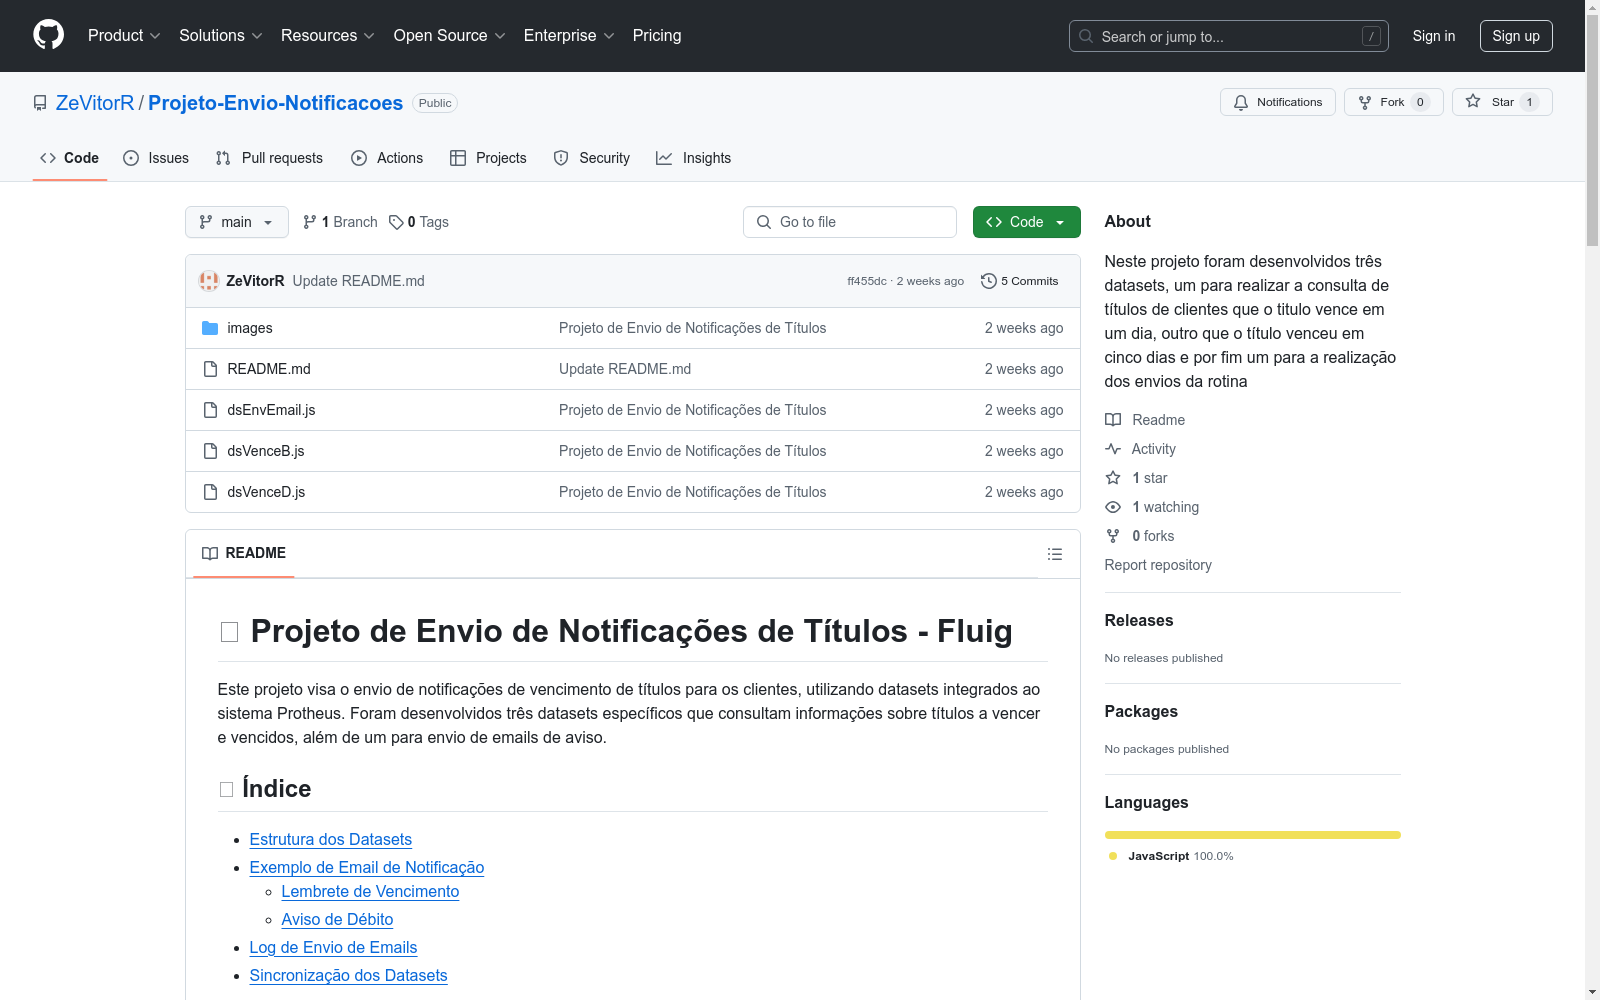Open the Sincronização dos Datasets link
Viewport: 1600px width, 1000px height.
point(348,976)
